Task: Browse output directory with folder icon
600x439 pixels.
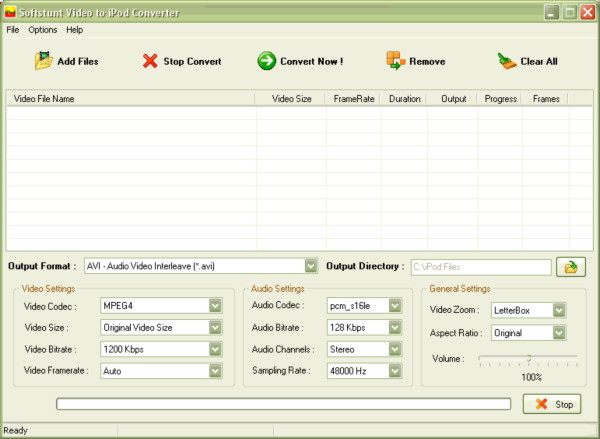Action: coord(571,267)
